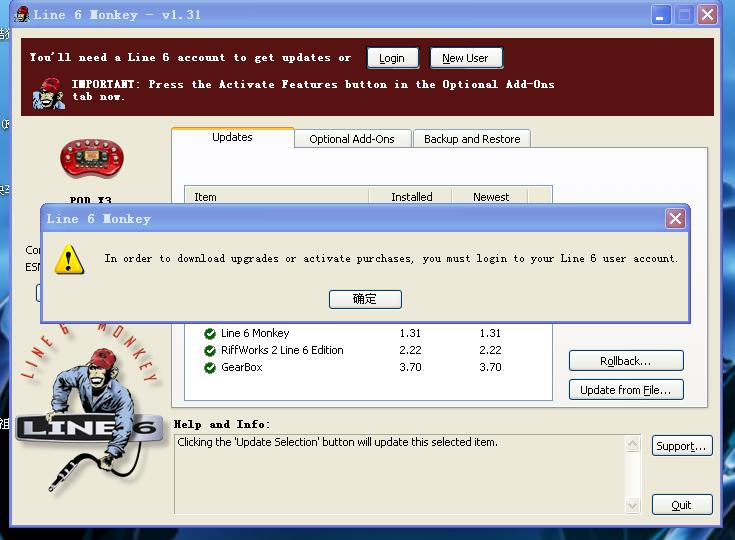The width and height of the screenshot is (735, 540).
Task: Click the Rollback... button
Action: pos(626,361)
